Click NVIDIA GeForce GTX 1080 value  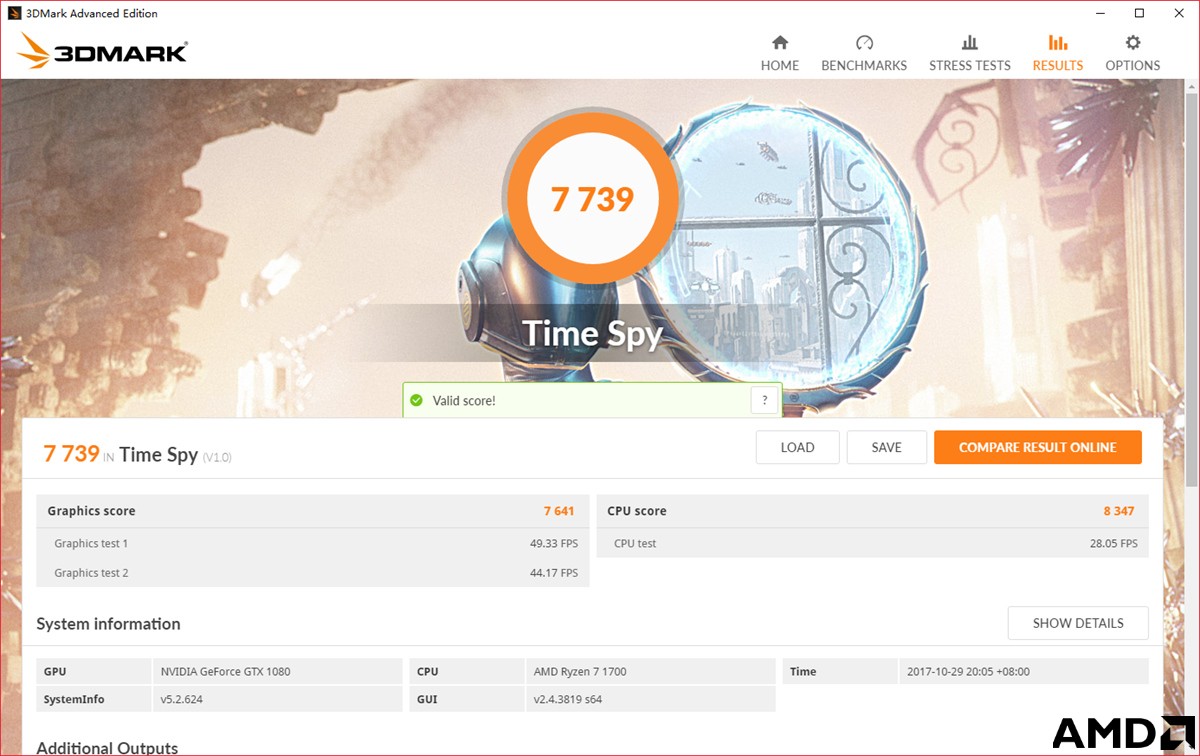click(x=226, y=671)
